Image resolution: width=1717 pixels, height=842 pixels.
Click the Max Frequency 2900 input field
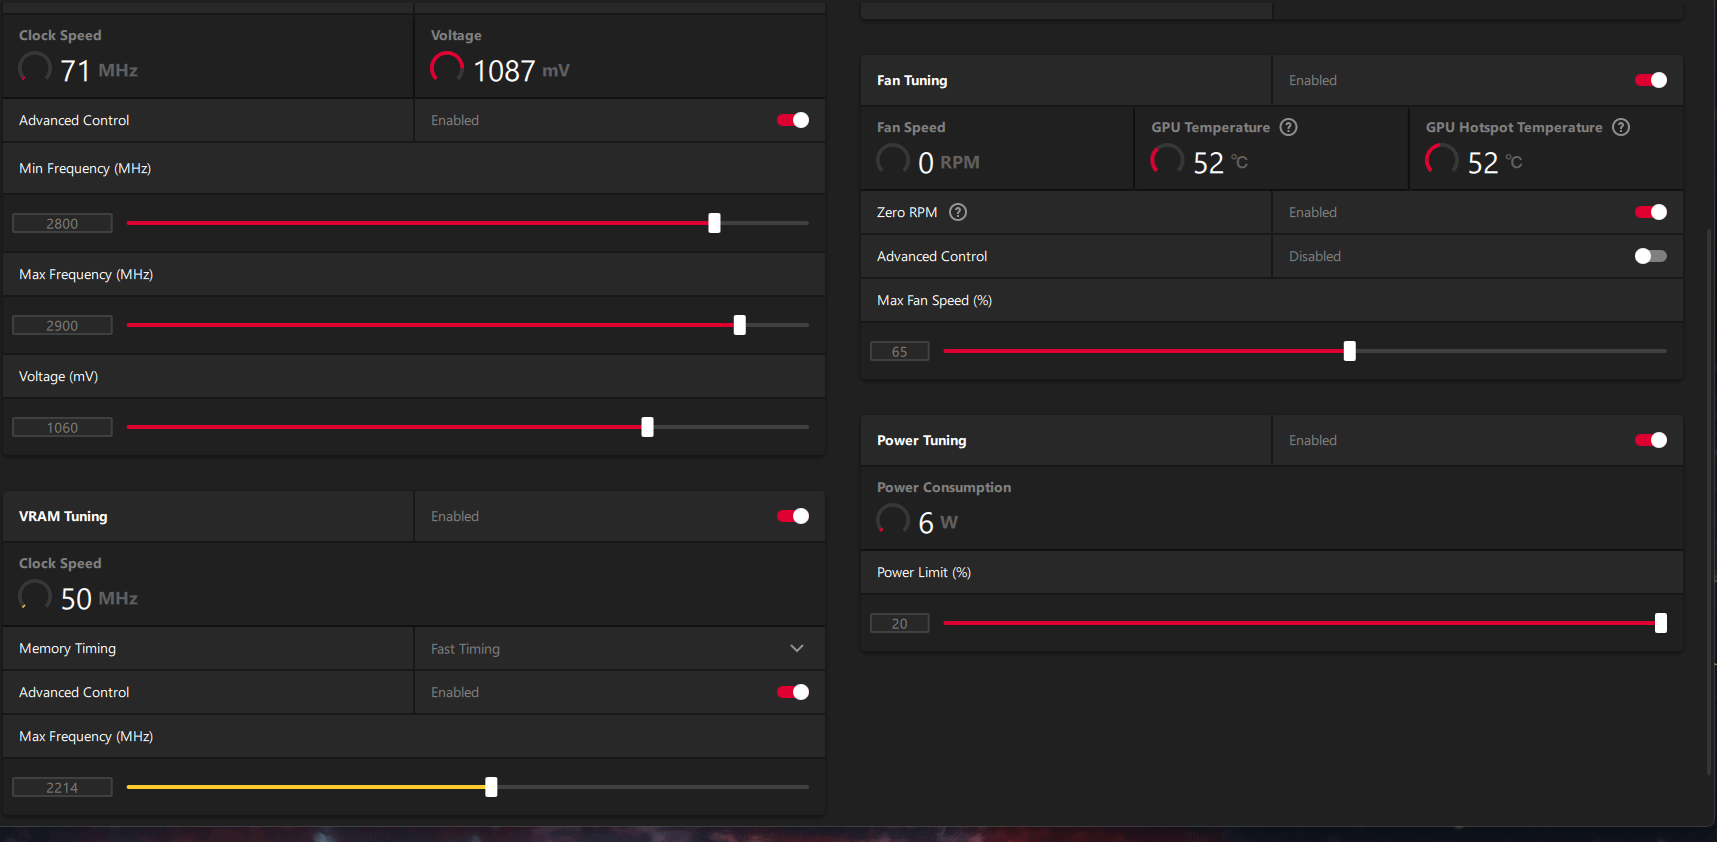pos(62,326)
